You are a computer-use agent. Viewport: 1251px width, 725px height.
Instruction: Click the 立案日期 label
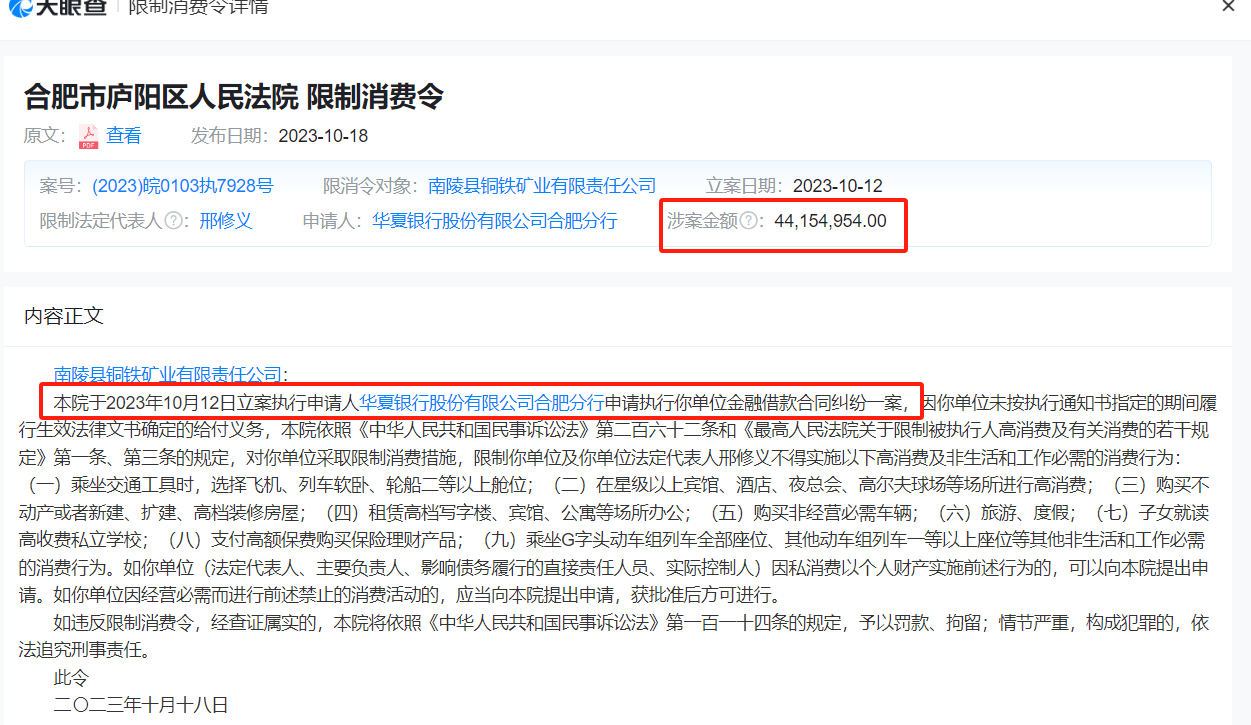(745, 186)
